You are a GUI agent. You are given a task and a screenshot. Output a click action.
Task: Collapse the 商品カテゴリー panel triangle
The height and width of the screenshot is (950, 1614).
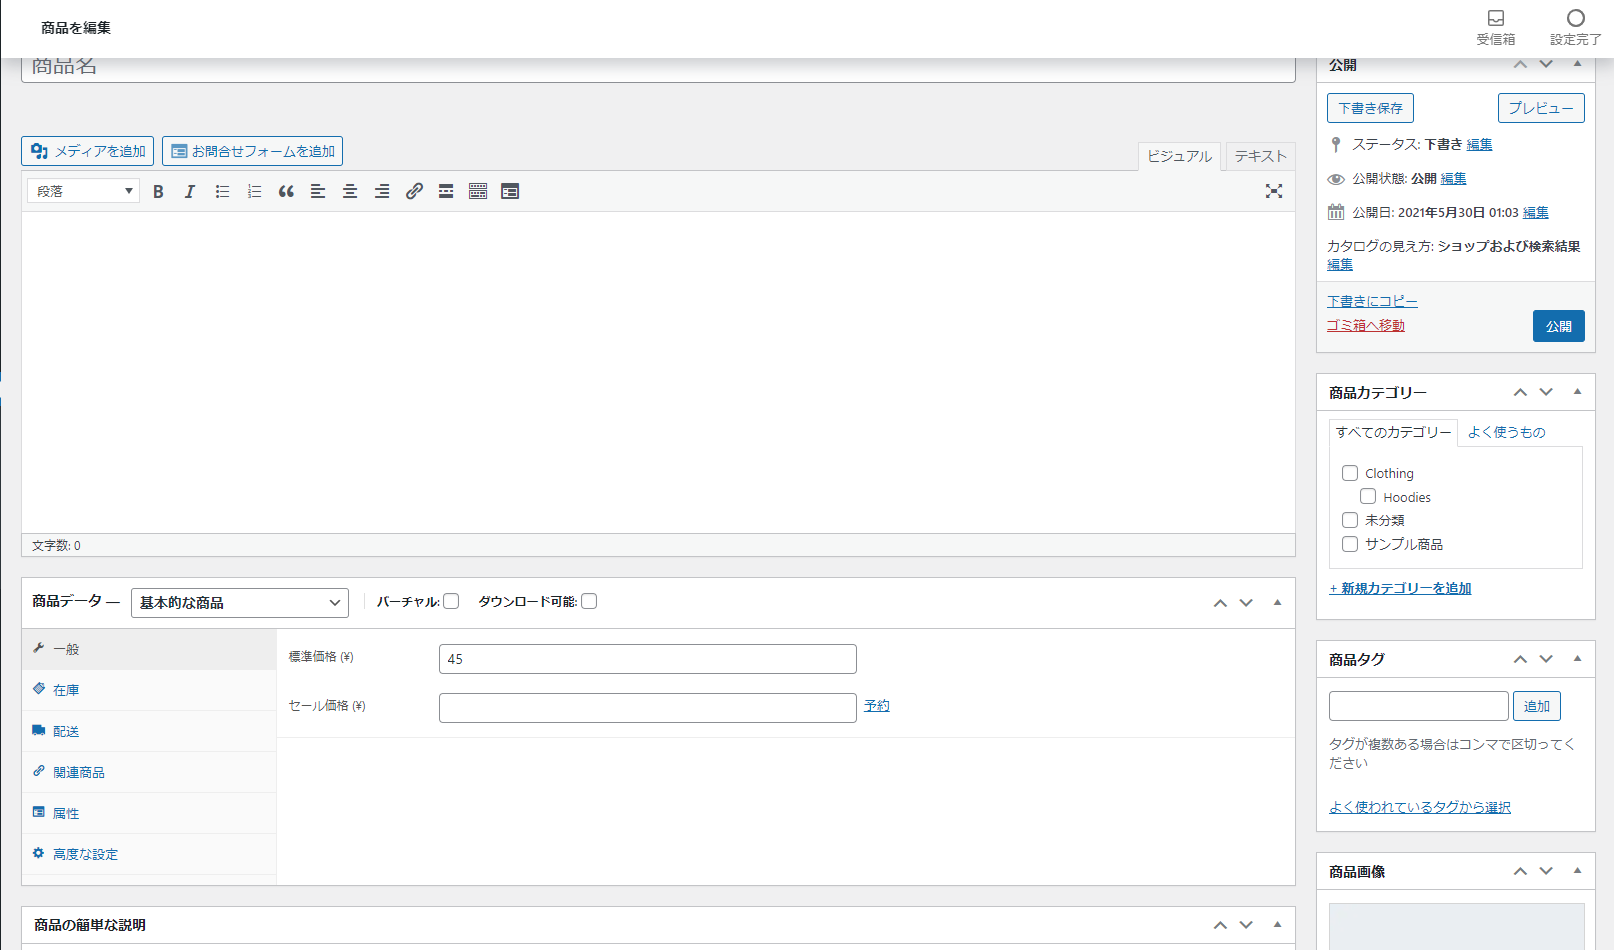tap(1577, 392)
